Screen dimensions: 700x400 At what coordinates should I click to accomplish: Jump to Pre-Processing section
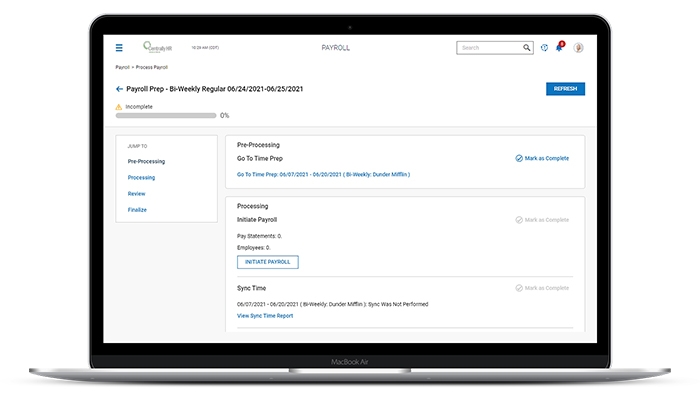click(x=146, y=161)
